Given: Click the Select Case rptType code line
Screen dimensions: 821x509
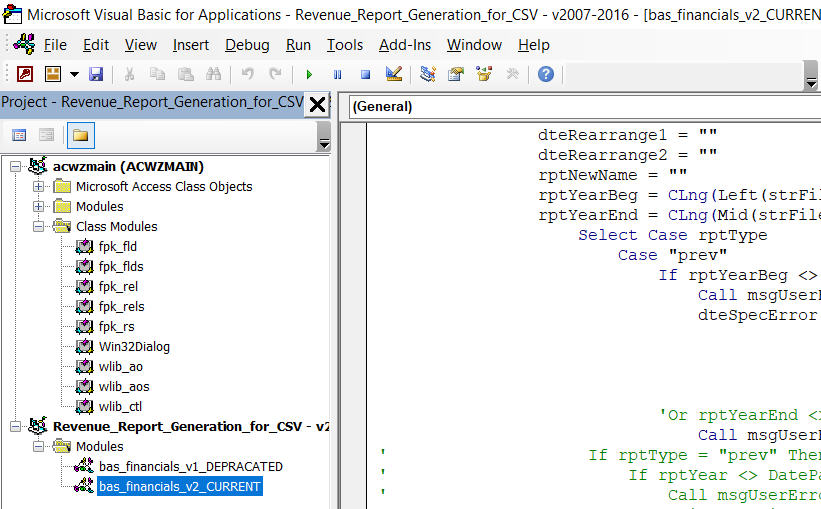Looking at the screenshot, I should (672, 235).
